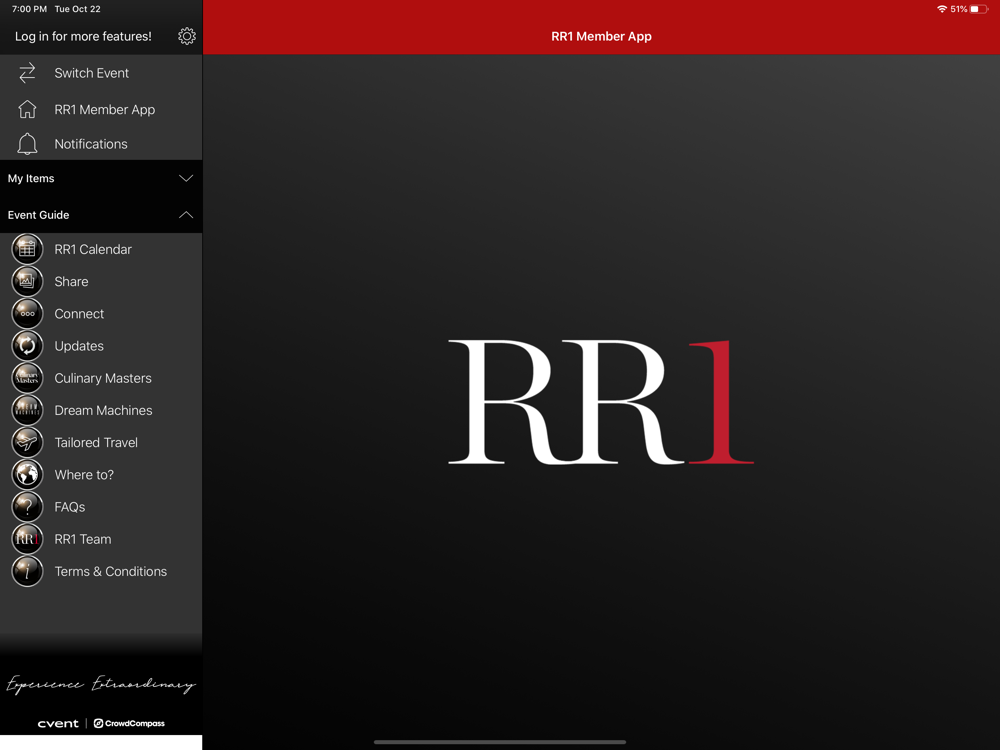The width and height of the screenshot is (1000, 750).
Task: Open the Dream Machines entry
Action: point(101,410)
